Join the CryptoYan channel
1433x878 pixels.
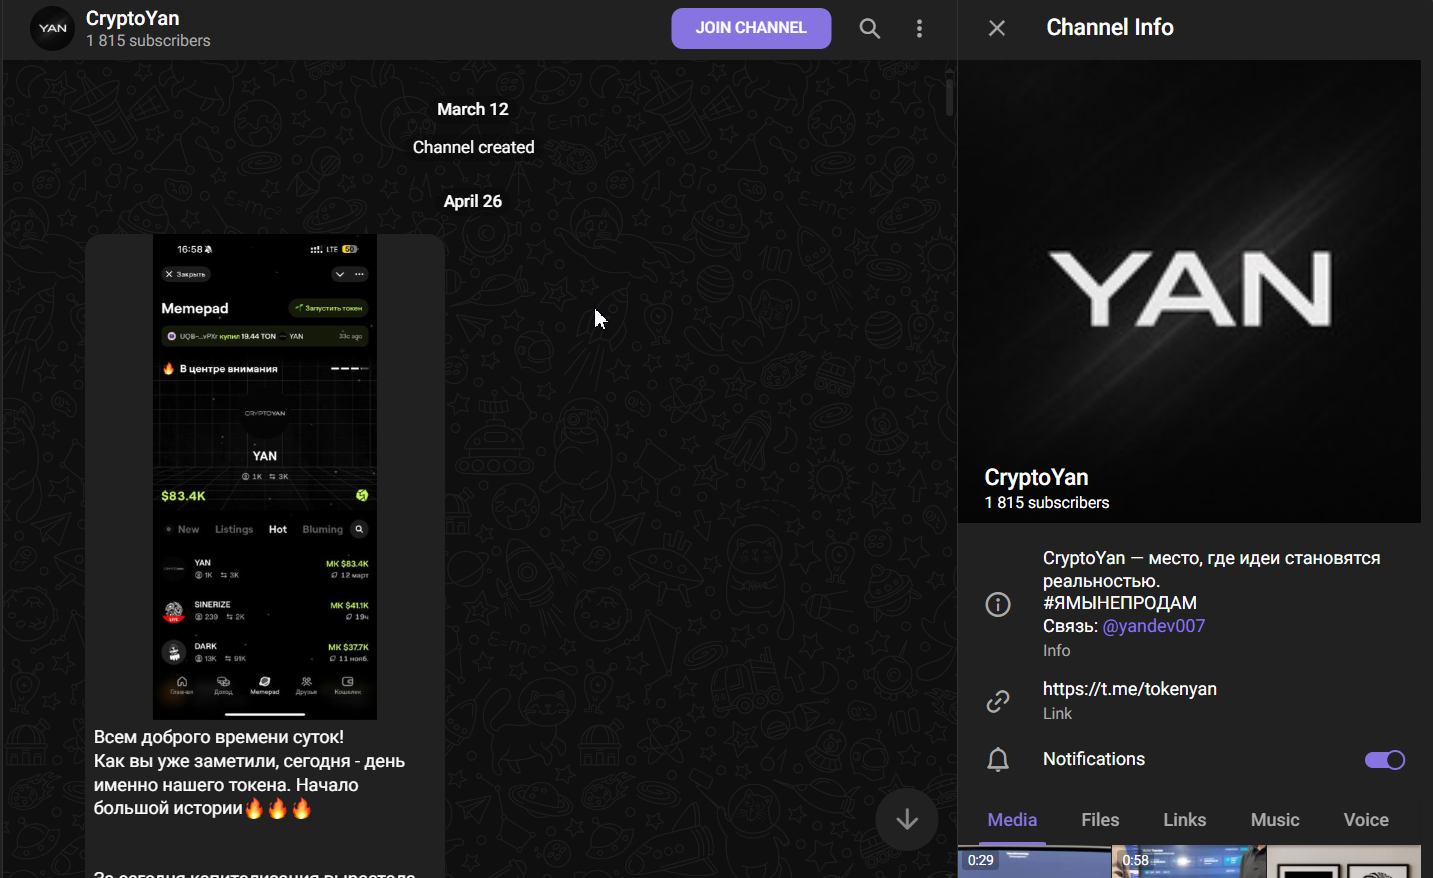tap(751, 28)
